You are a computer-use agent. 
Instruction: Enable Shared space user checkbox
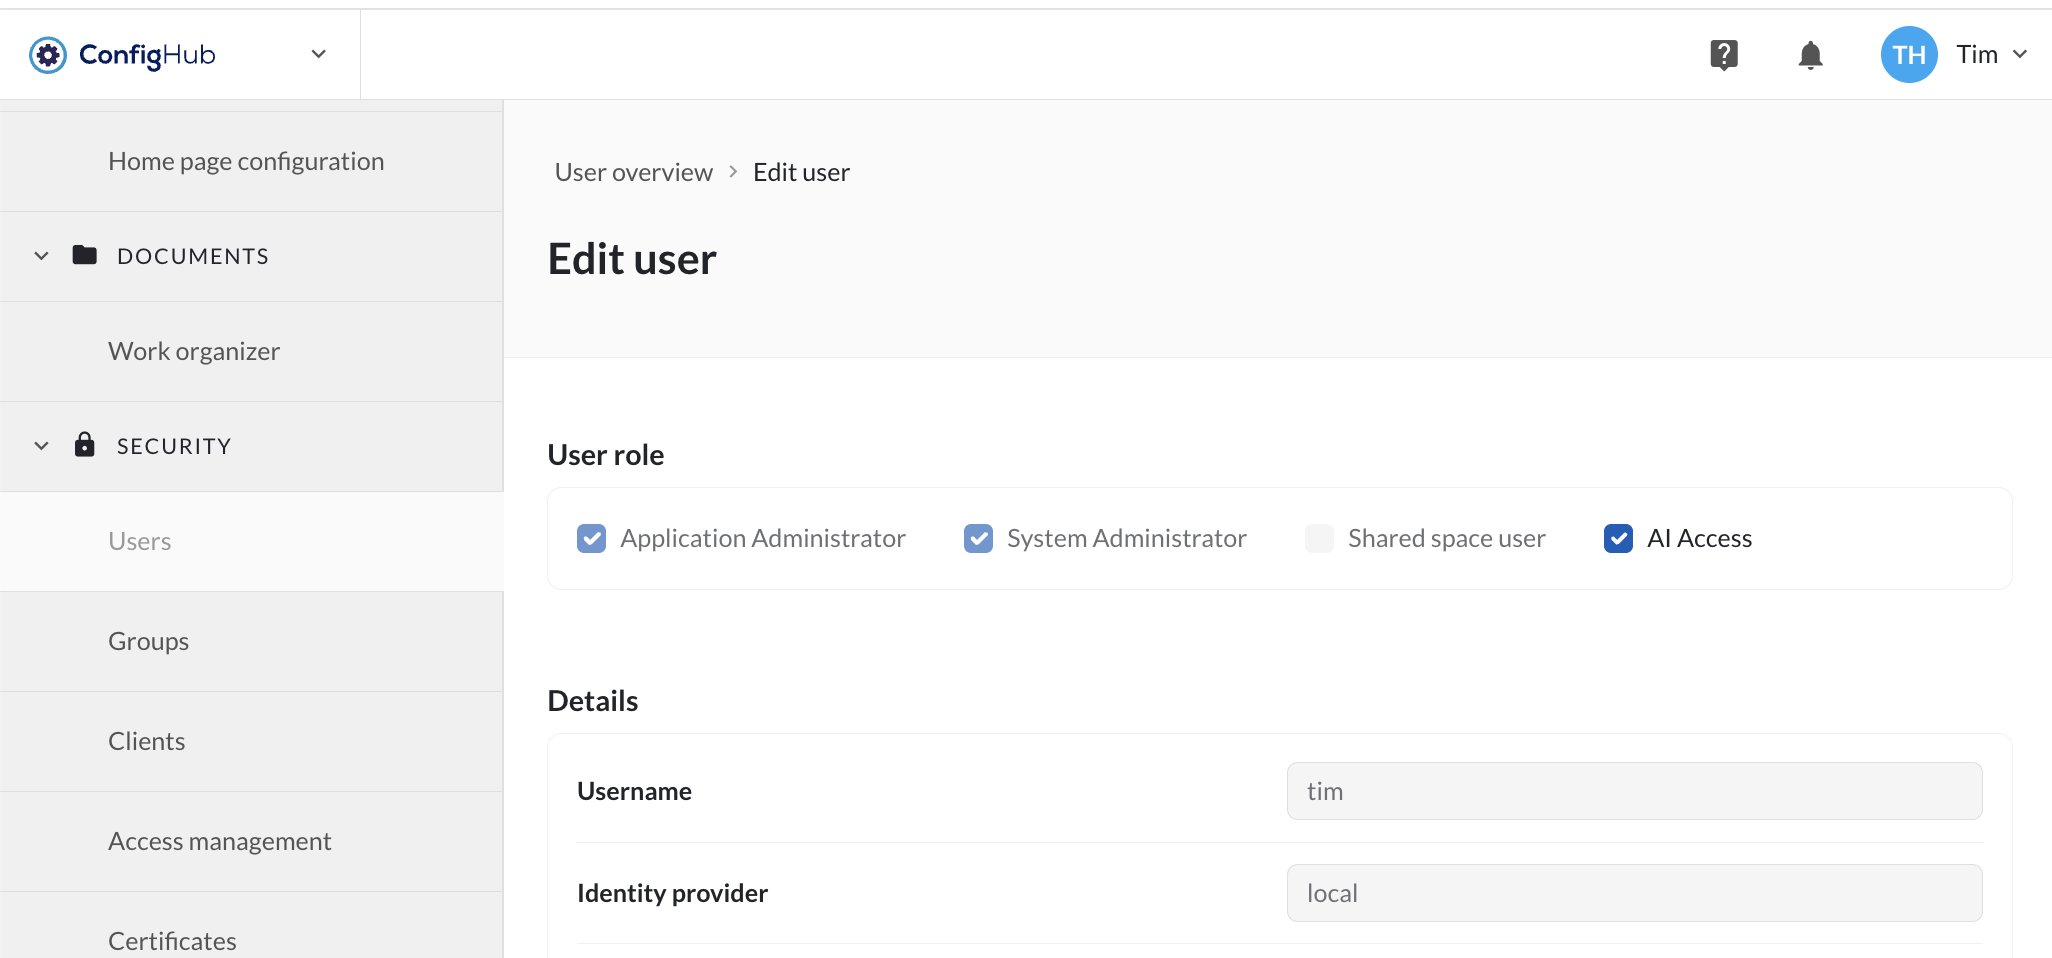coord(1320,539)
